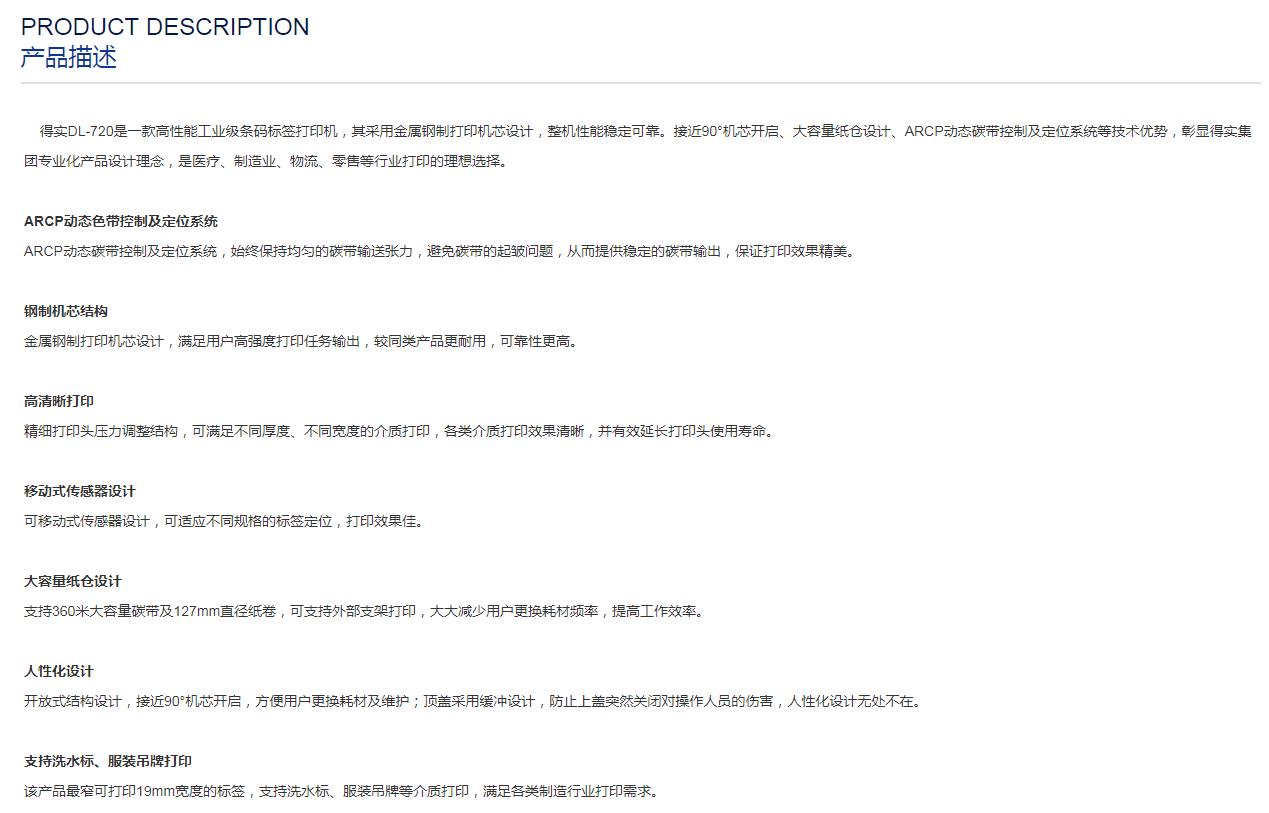
Task: Click sentence starting 可移动式传感器设计
Action: 224,521
